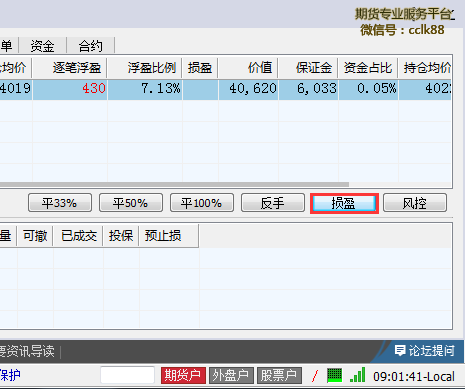465x389 pixels.
Task: Click the green signal strength bars icon
Action: tap(358, 375)
